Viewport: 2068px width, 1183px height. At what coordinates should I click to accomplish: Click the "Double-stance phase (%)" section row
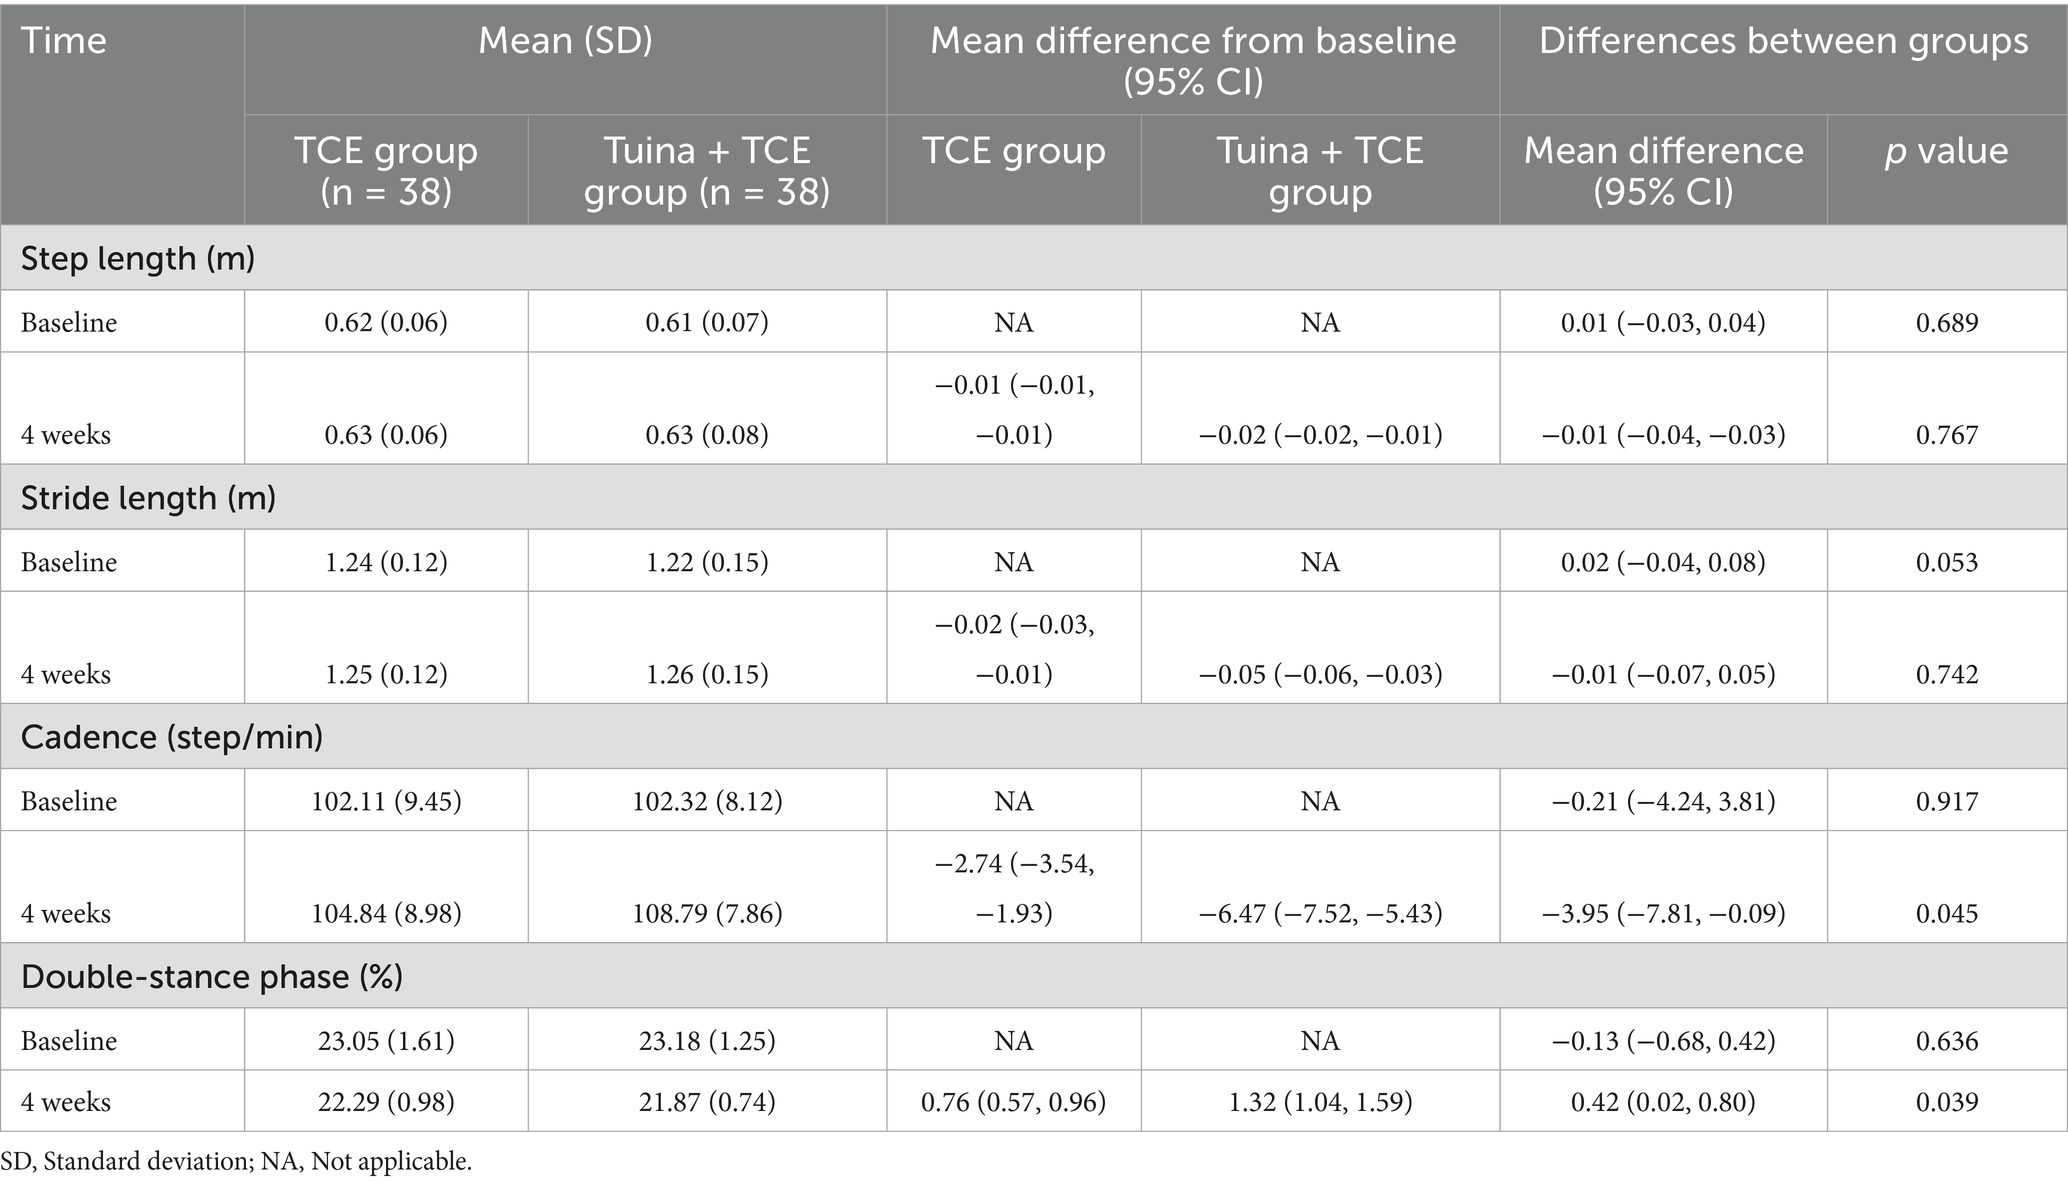click(212, 976)
